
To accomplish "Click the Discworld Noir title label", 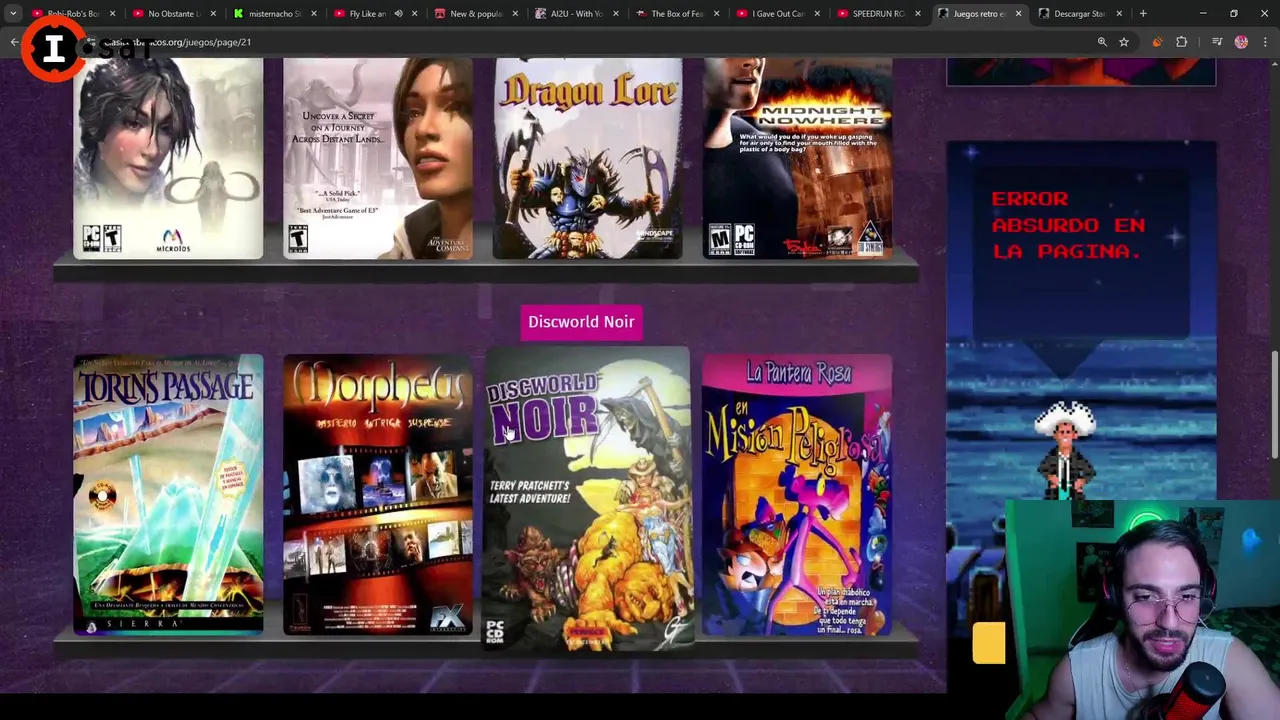I will coord(581,322).
